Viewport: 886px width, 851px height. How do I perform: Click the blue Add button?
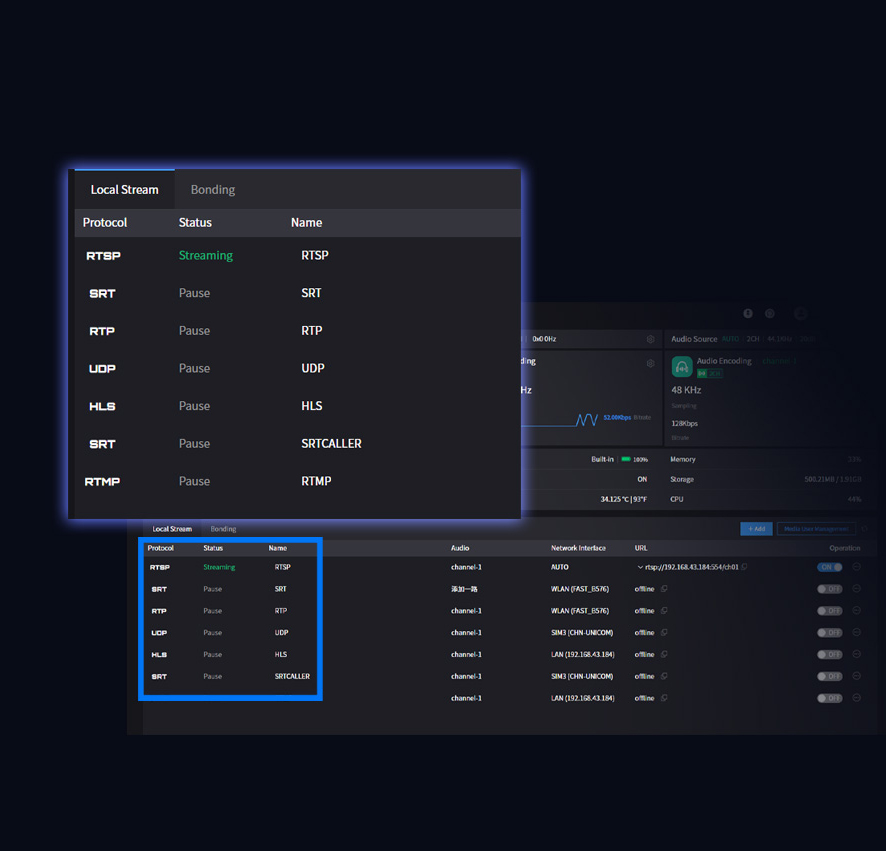coord(756,528)
